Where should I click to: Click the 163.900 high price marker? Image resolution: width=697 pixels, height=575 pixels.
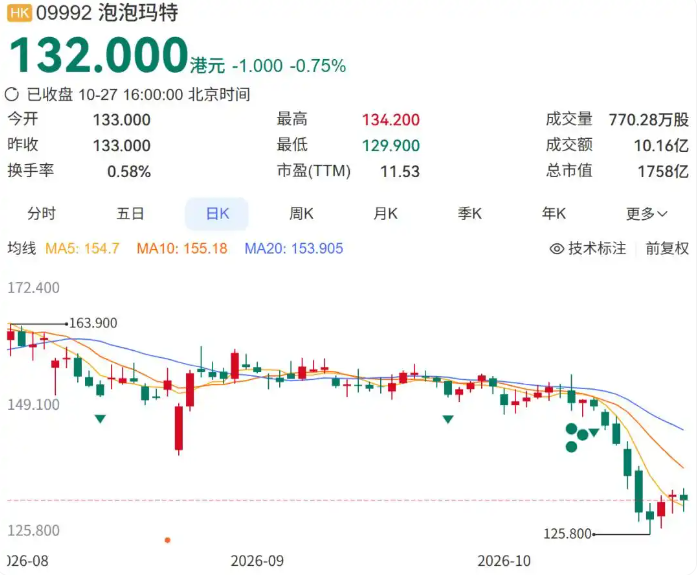pos(93,323)
